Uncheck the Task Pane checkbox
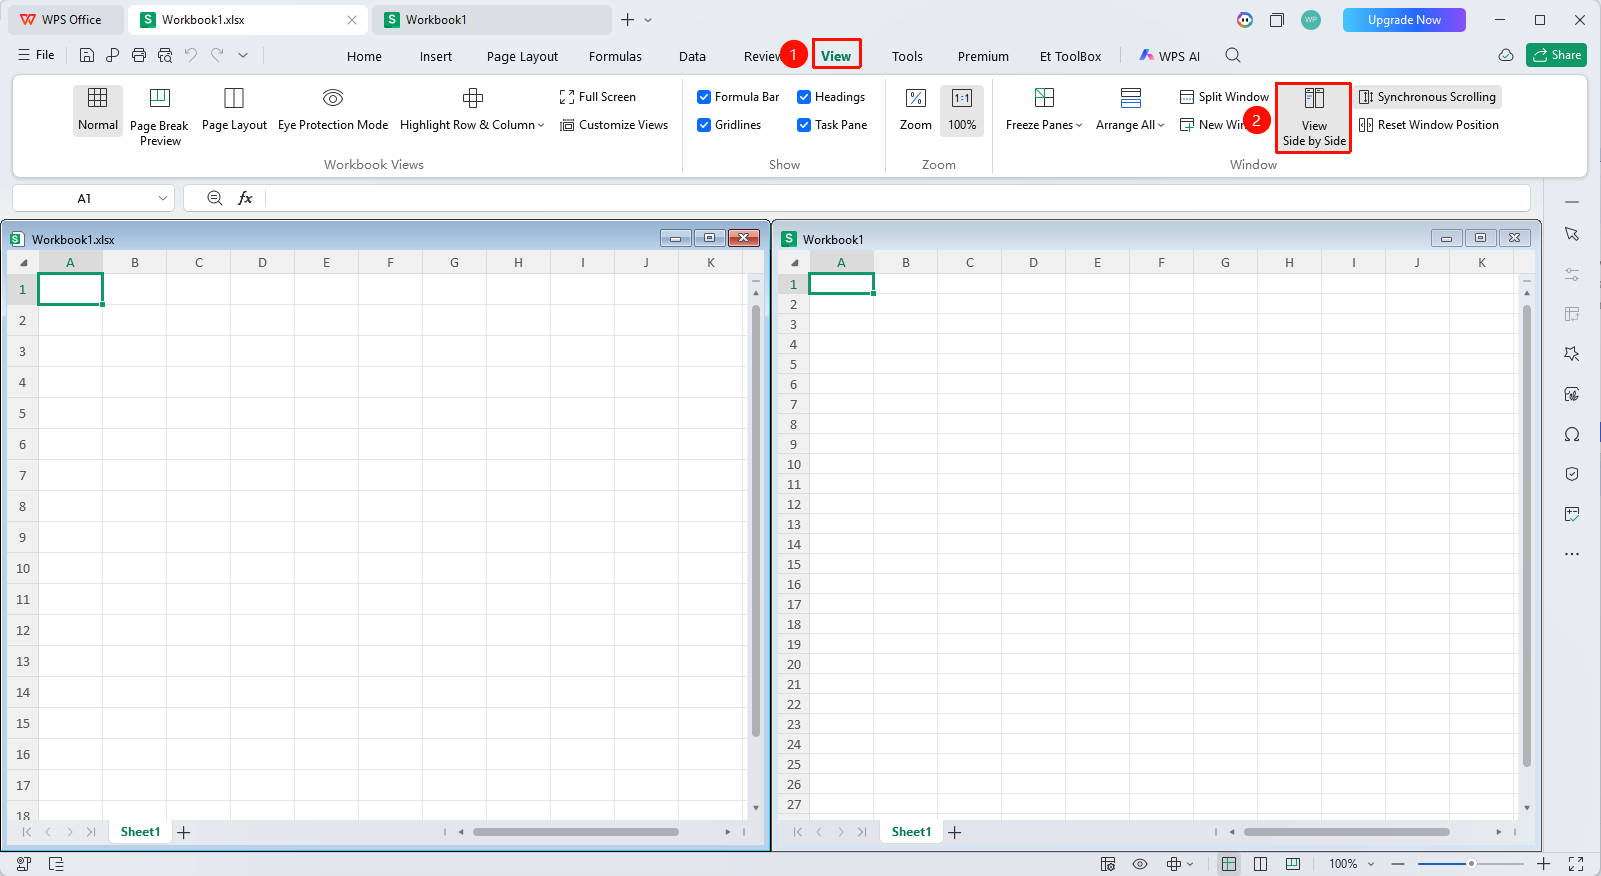1601x876 pixels. pyautogui.click(x=804, y=125)
